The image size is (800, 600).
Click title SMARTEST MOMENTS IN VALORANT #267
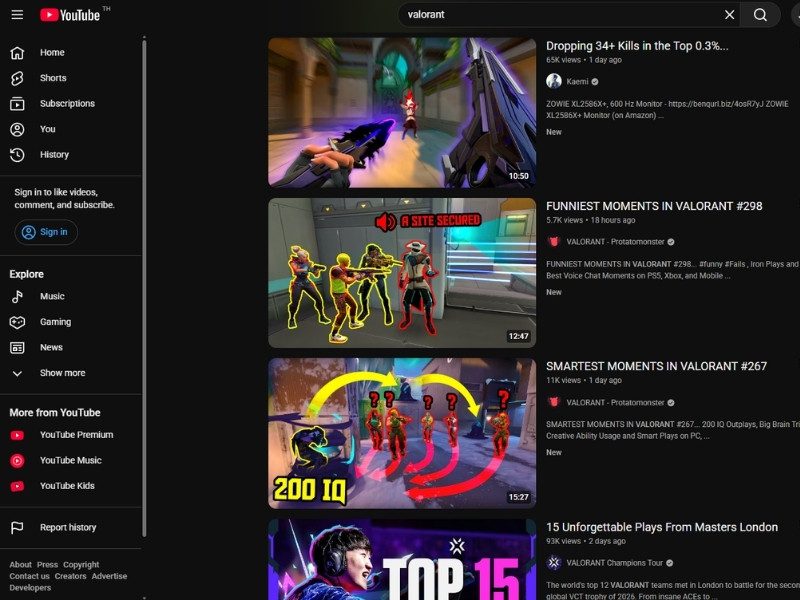(x=656, y=366)
